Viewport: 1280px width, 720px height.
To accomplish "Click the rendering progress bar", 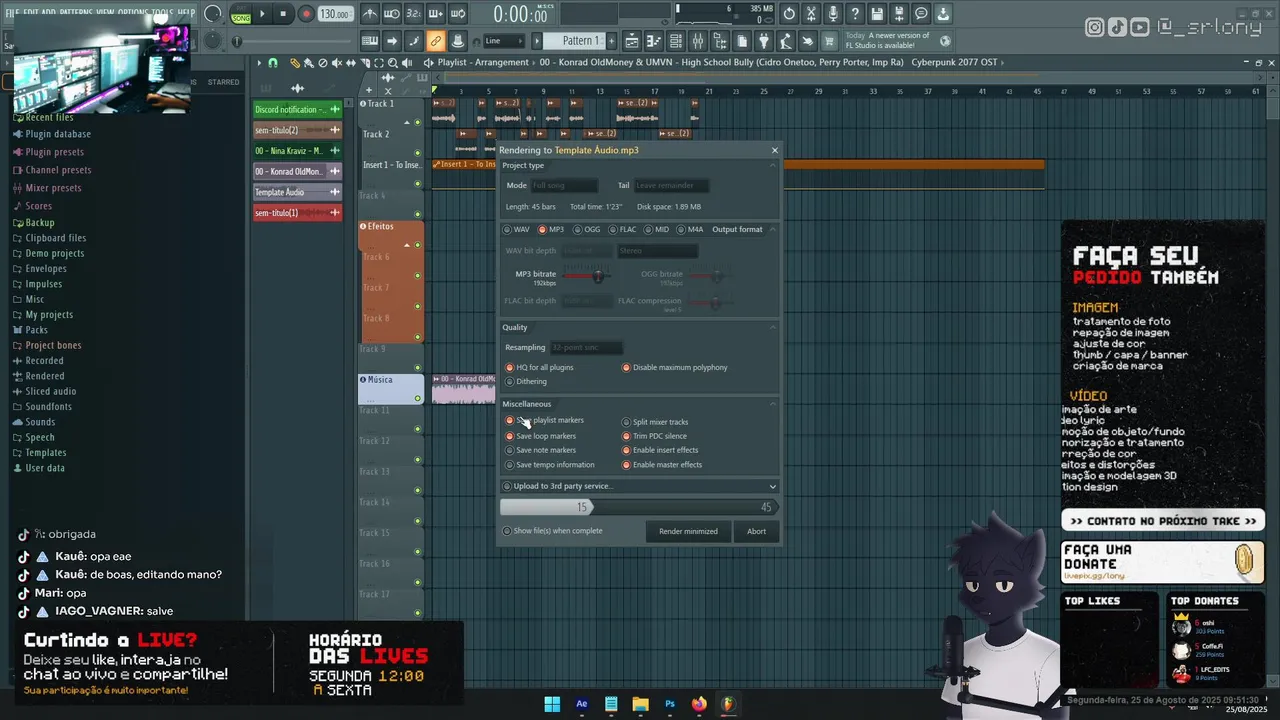I will 640,507.
